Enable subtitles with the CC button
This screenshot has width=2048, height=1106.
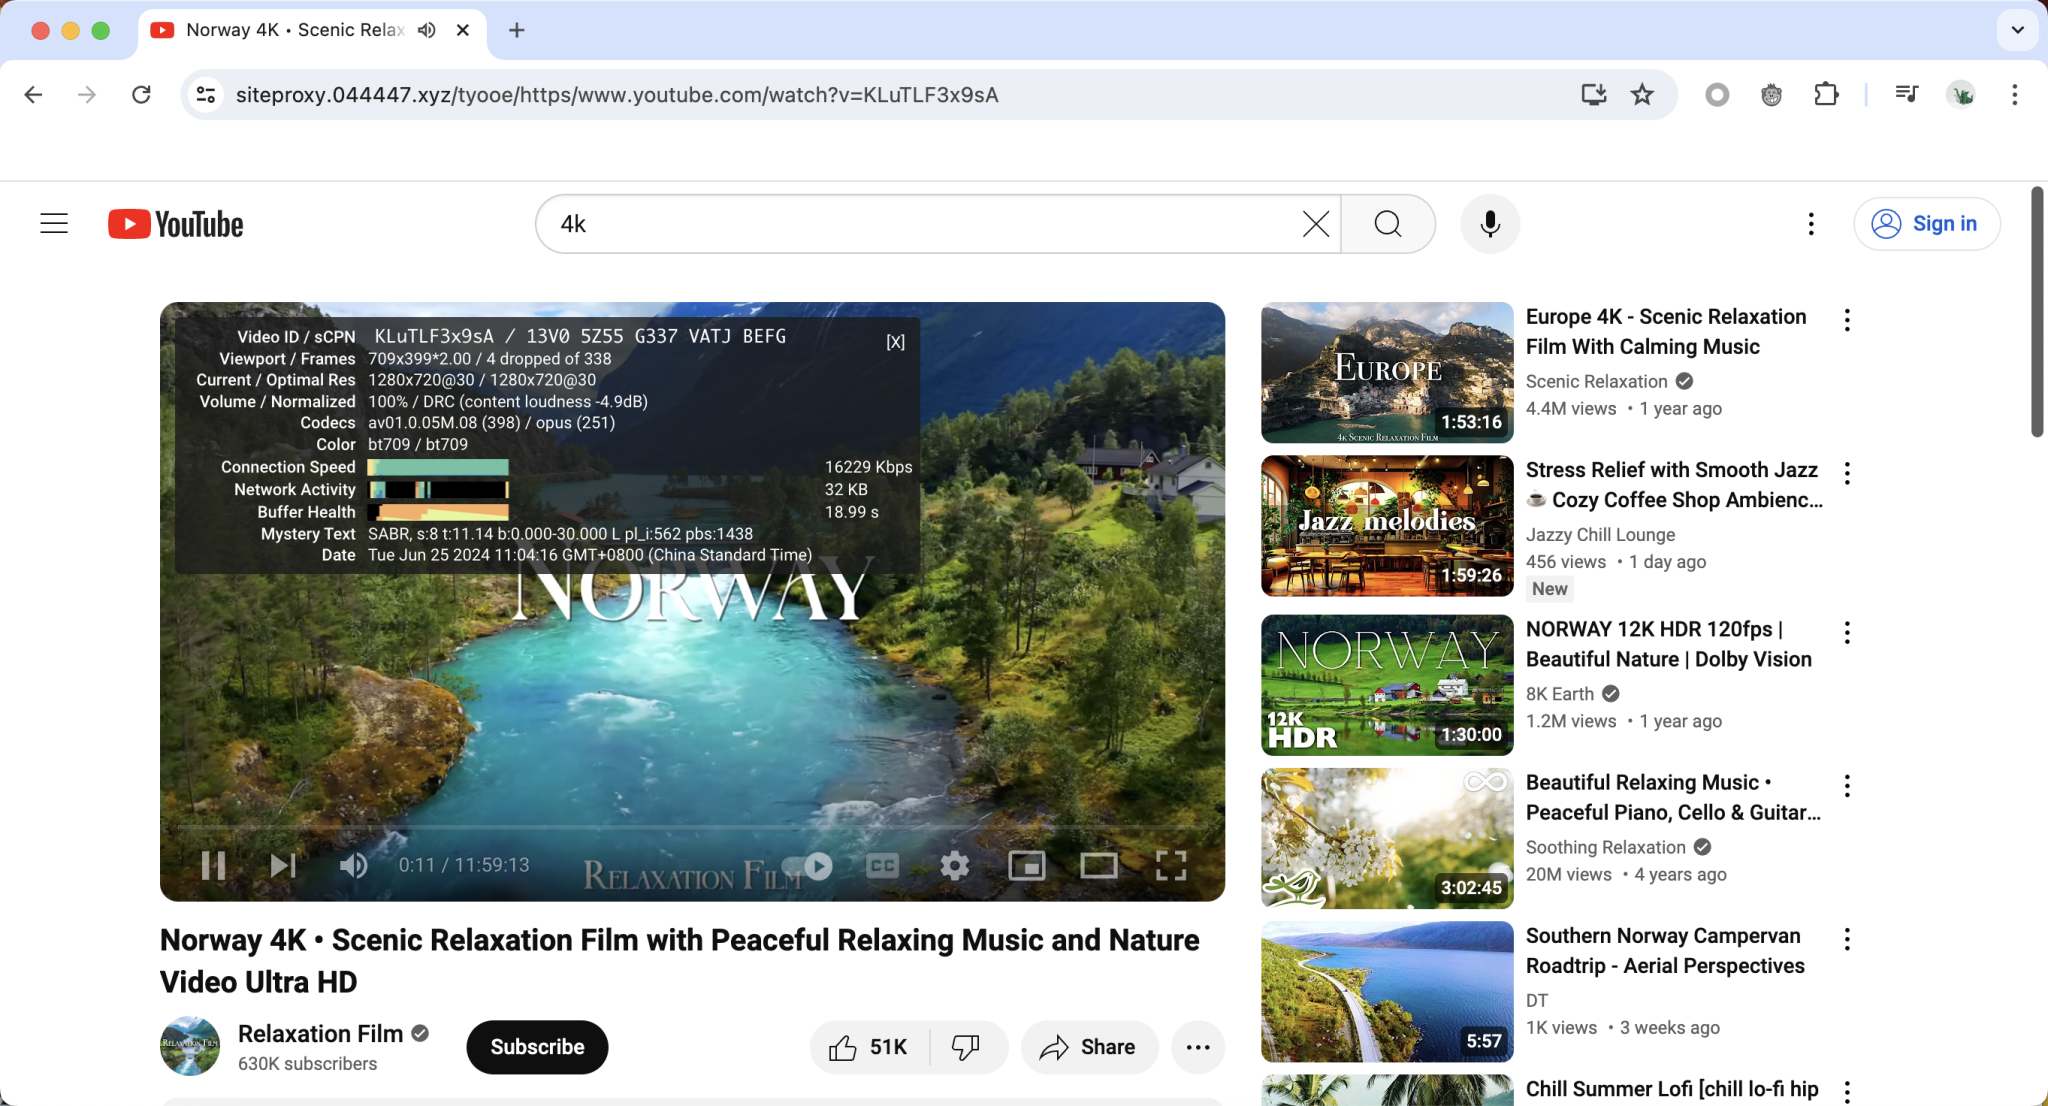pyautogui.click(x=881, y=866)
